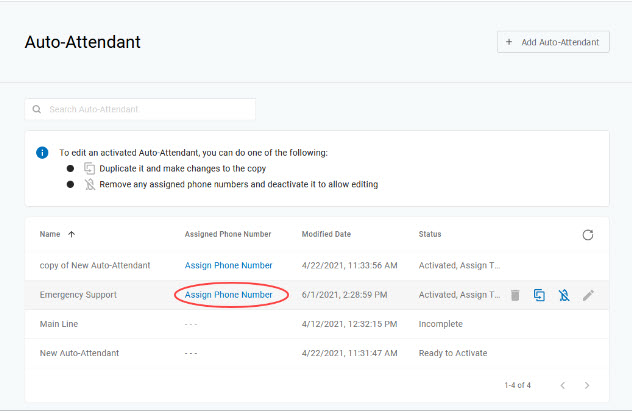632x414 pixels.
Task: Sort by Status column header
Action: coord(430,235)
